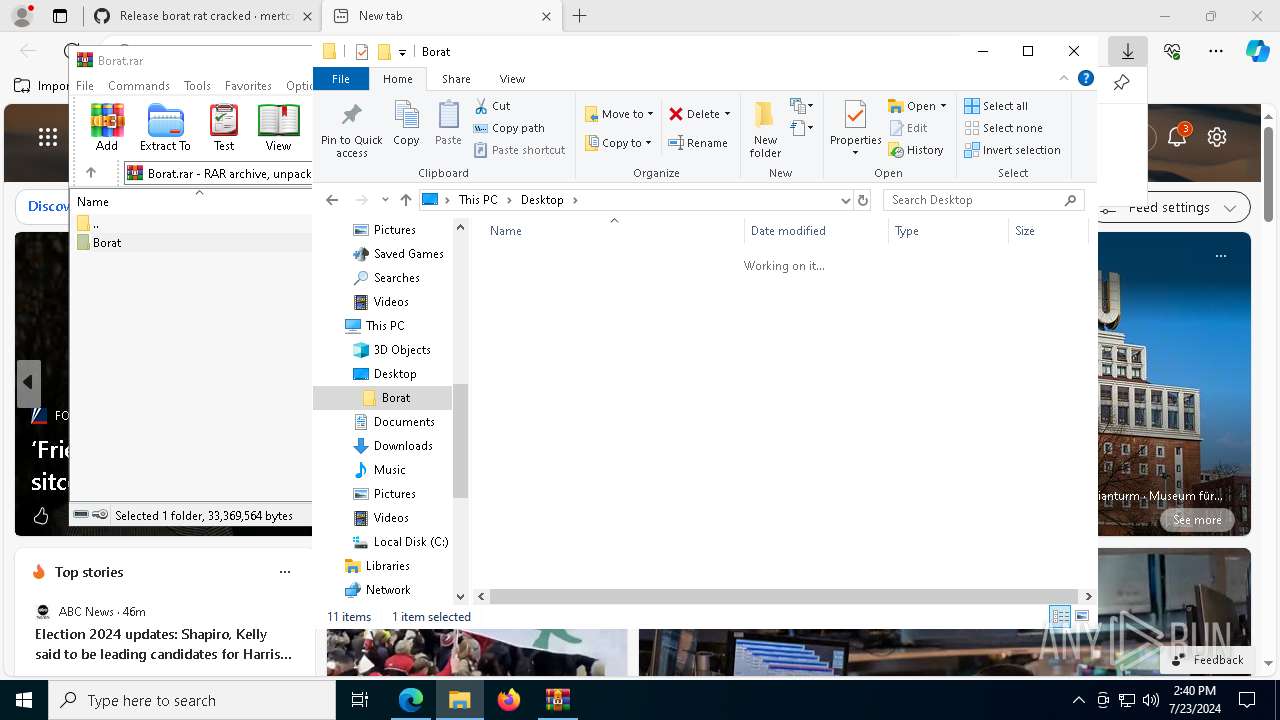Click the Edit ribbon button
Screen dimensions: 1280x720
click(x=908, y=128)
